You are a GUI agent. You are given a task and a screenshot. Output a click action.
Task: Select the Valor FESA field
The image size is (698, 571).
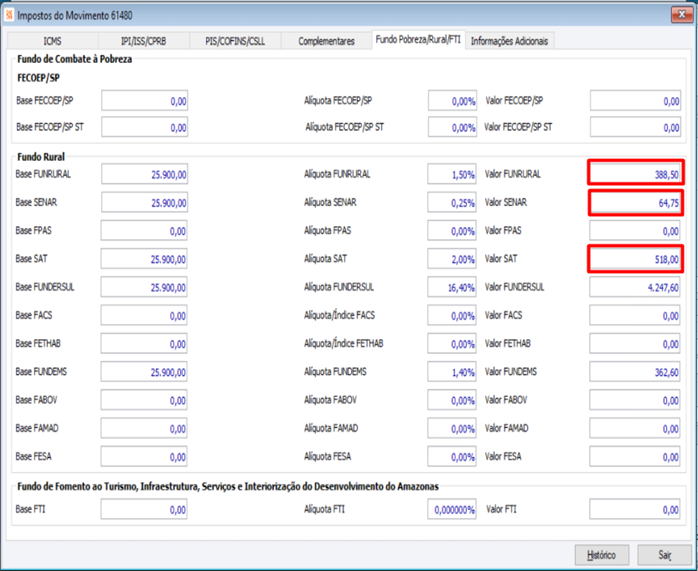click(635, 456)
